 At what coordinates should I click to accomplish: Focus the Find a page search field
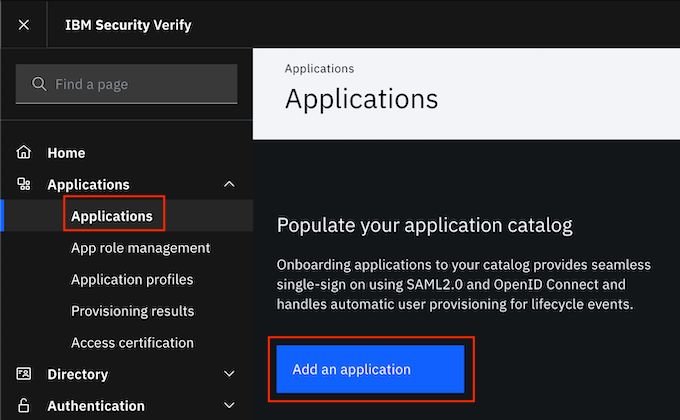127,84
